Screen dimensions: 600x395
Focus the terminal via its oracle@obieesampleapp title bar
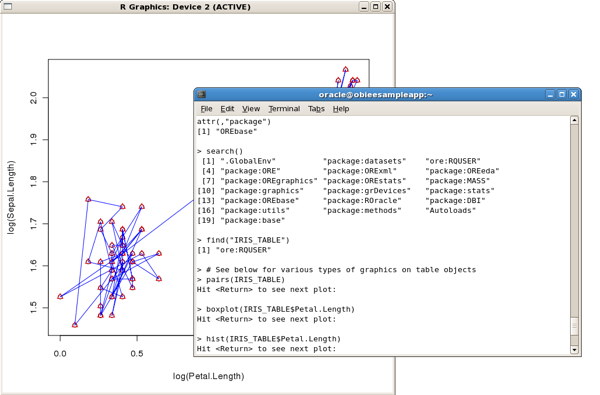(x=375, y=95)
